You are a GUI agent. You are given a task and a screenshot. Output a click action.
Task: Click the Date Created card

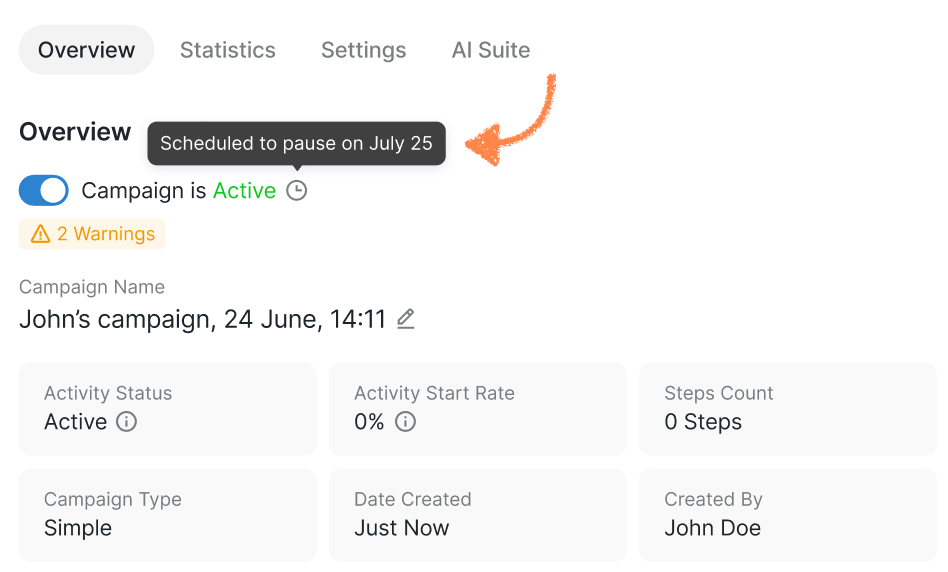(x=477, y=514)
